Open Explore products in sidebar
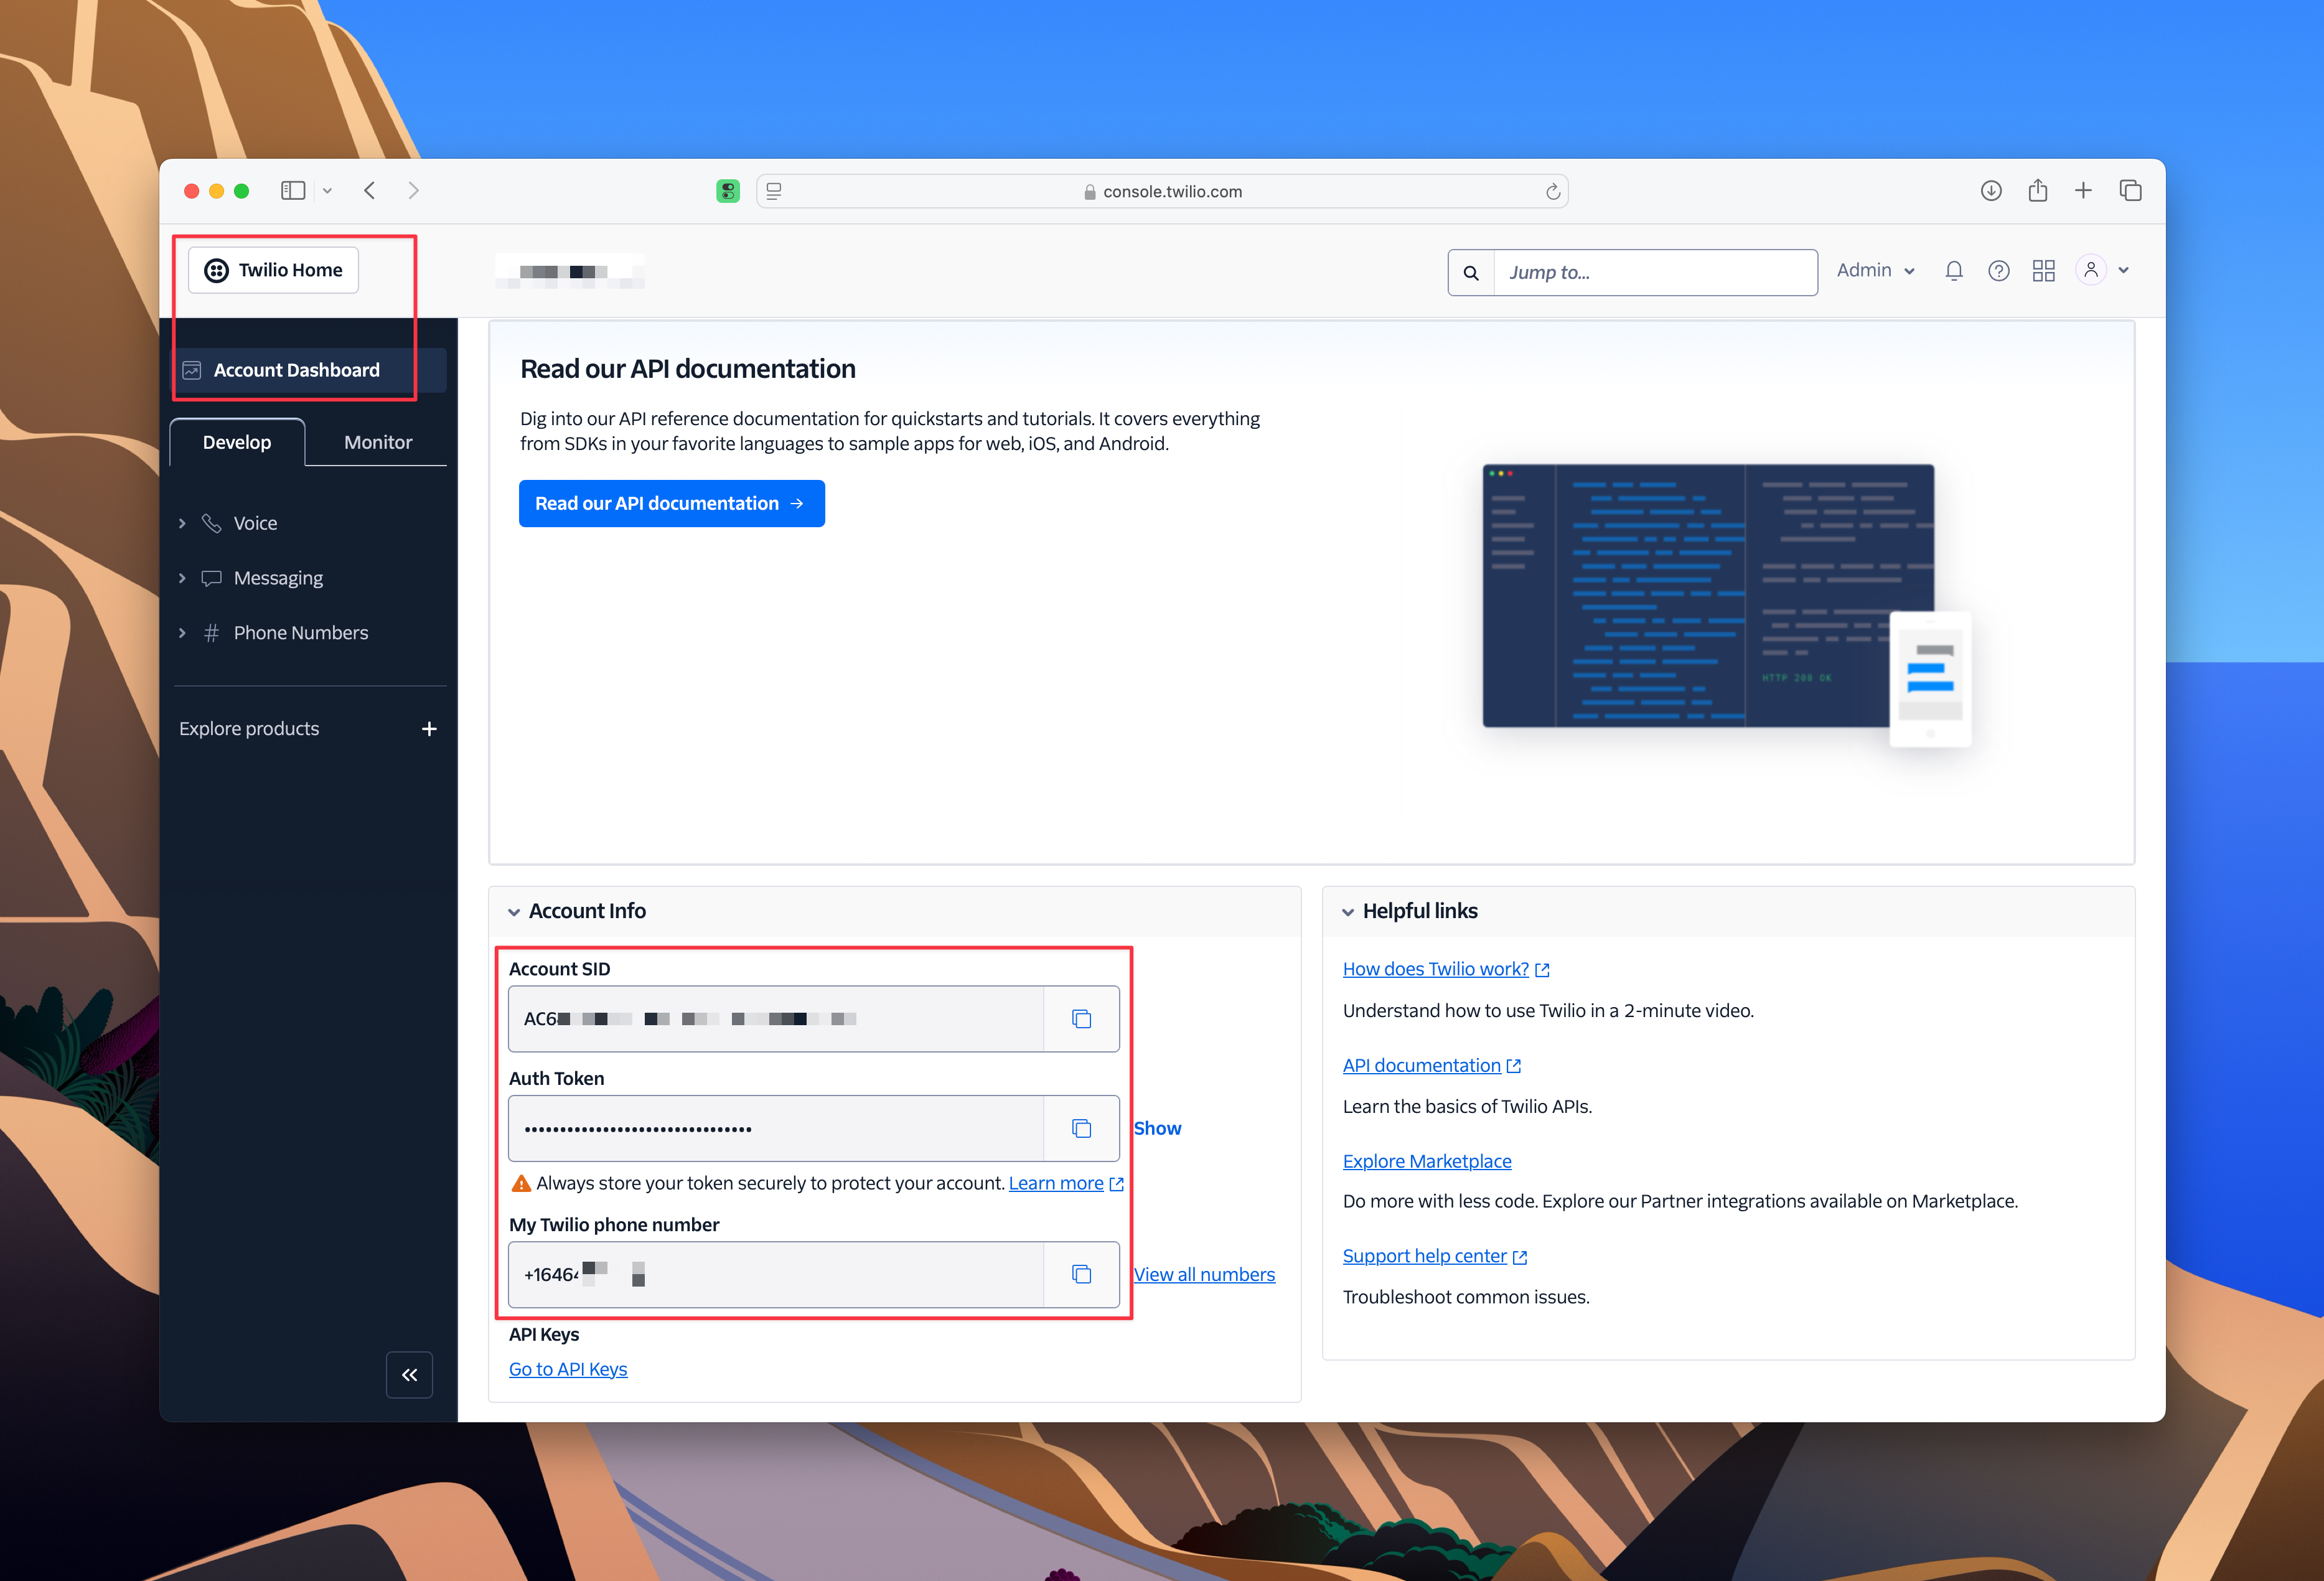Screen dimensions: 2324x1581 249,729
